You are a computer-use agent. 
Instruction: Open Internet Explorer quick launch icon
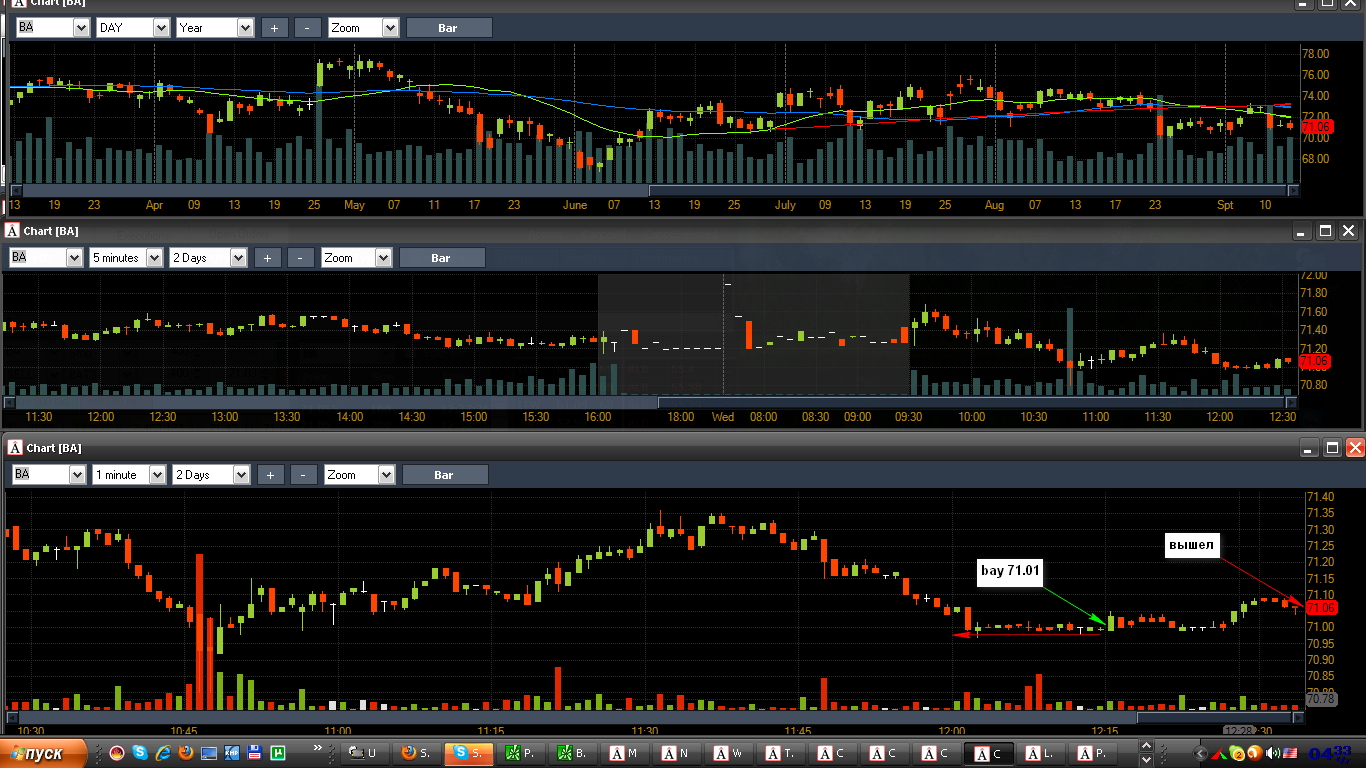(163, 752)
